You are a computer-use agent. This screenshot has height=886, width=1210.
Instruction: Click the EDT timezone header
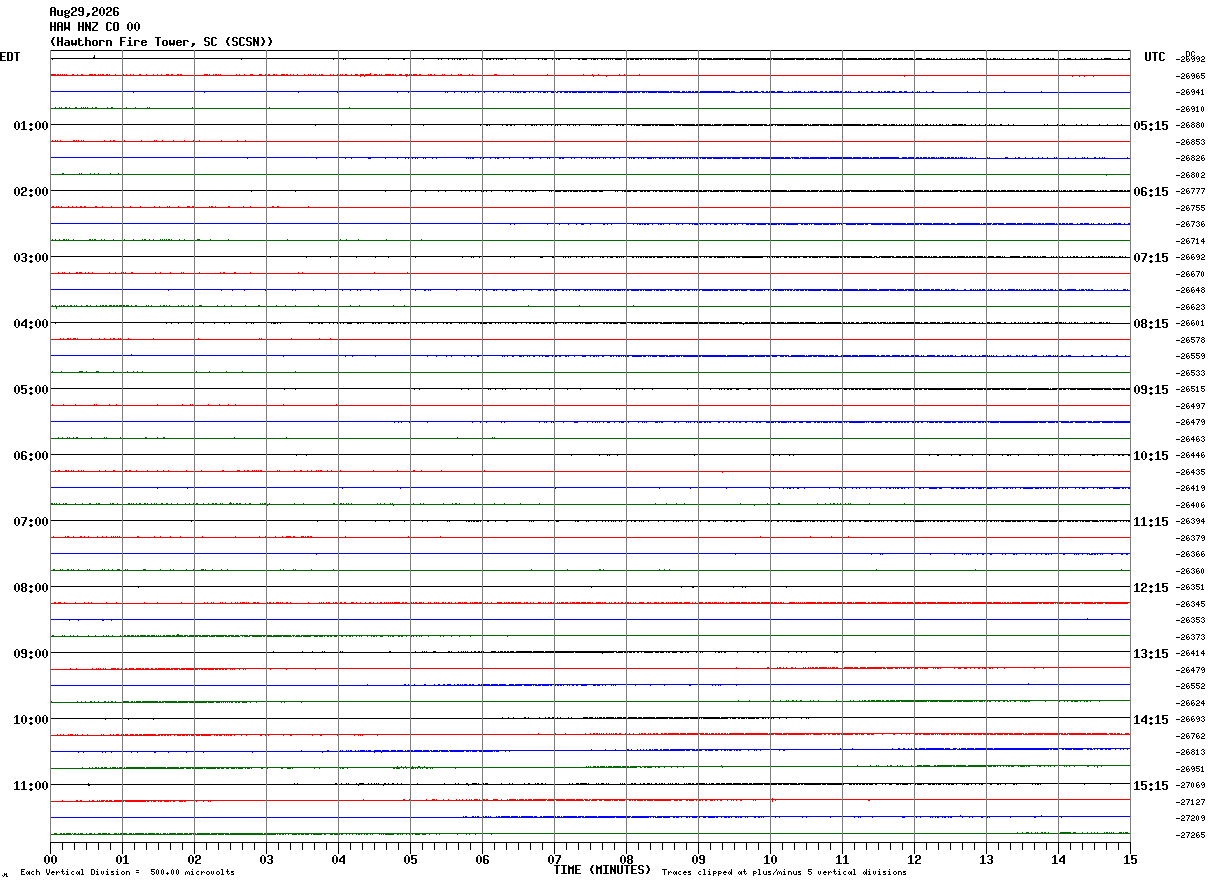10,57
